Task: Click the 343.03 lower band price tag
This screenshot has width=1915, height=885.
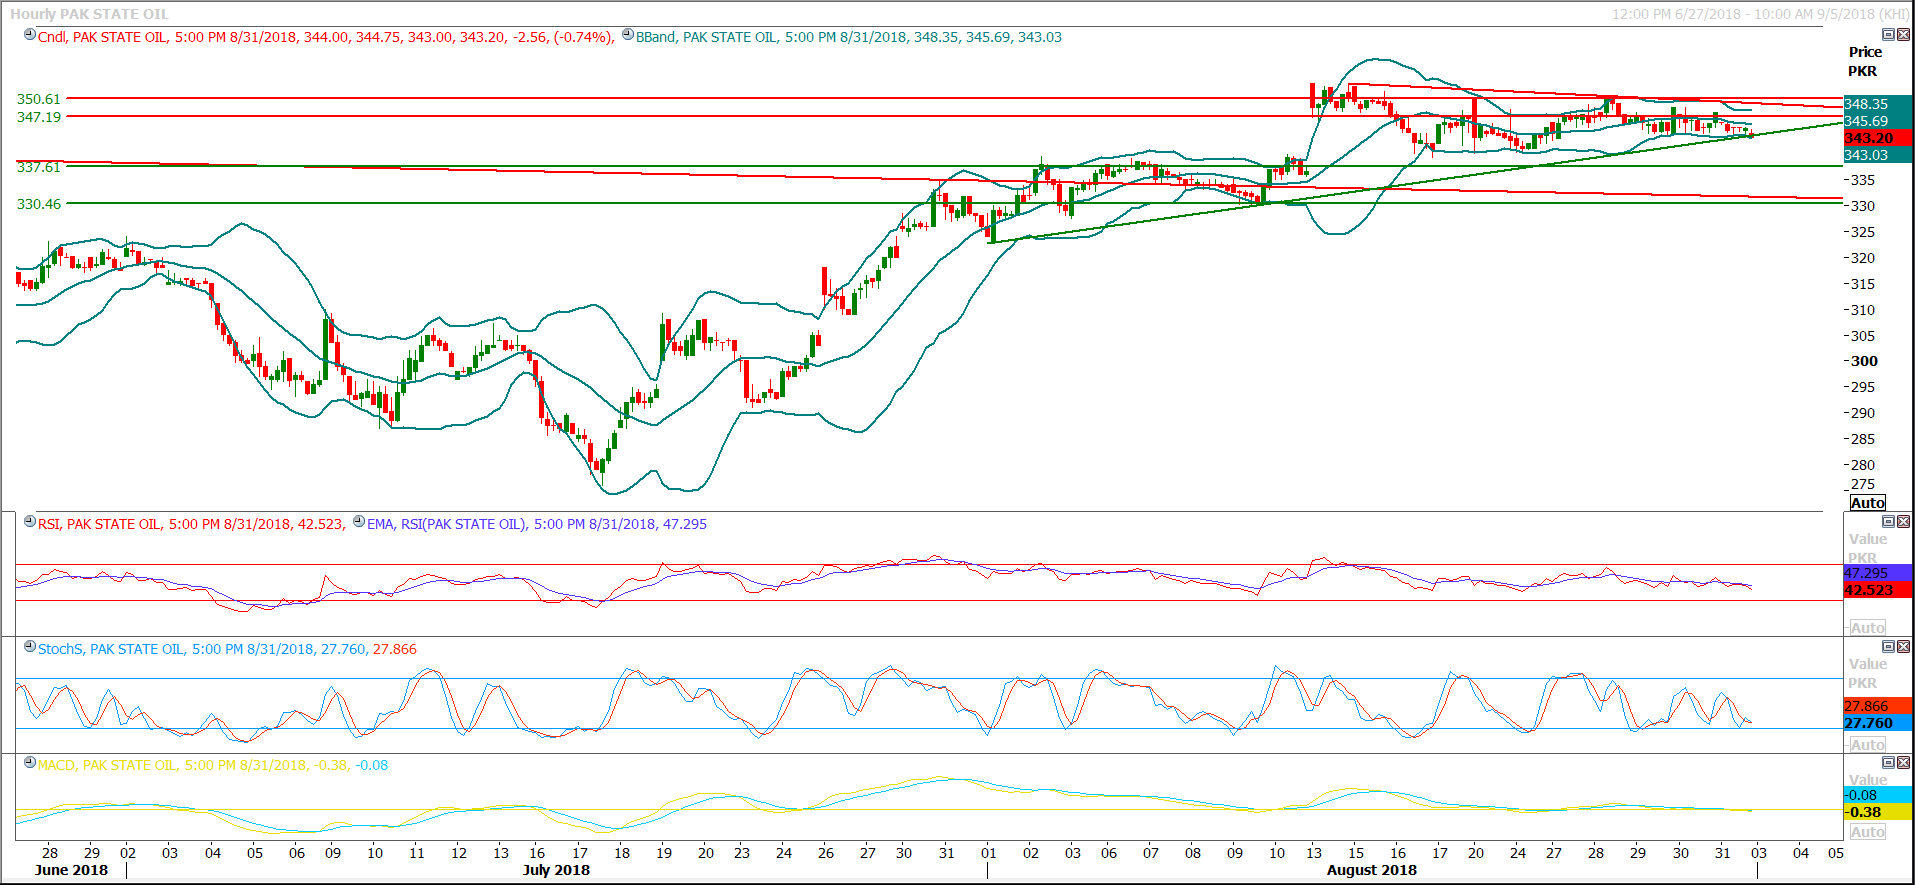Action: coord(1878,155)
